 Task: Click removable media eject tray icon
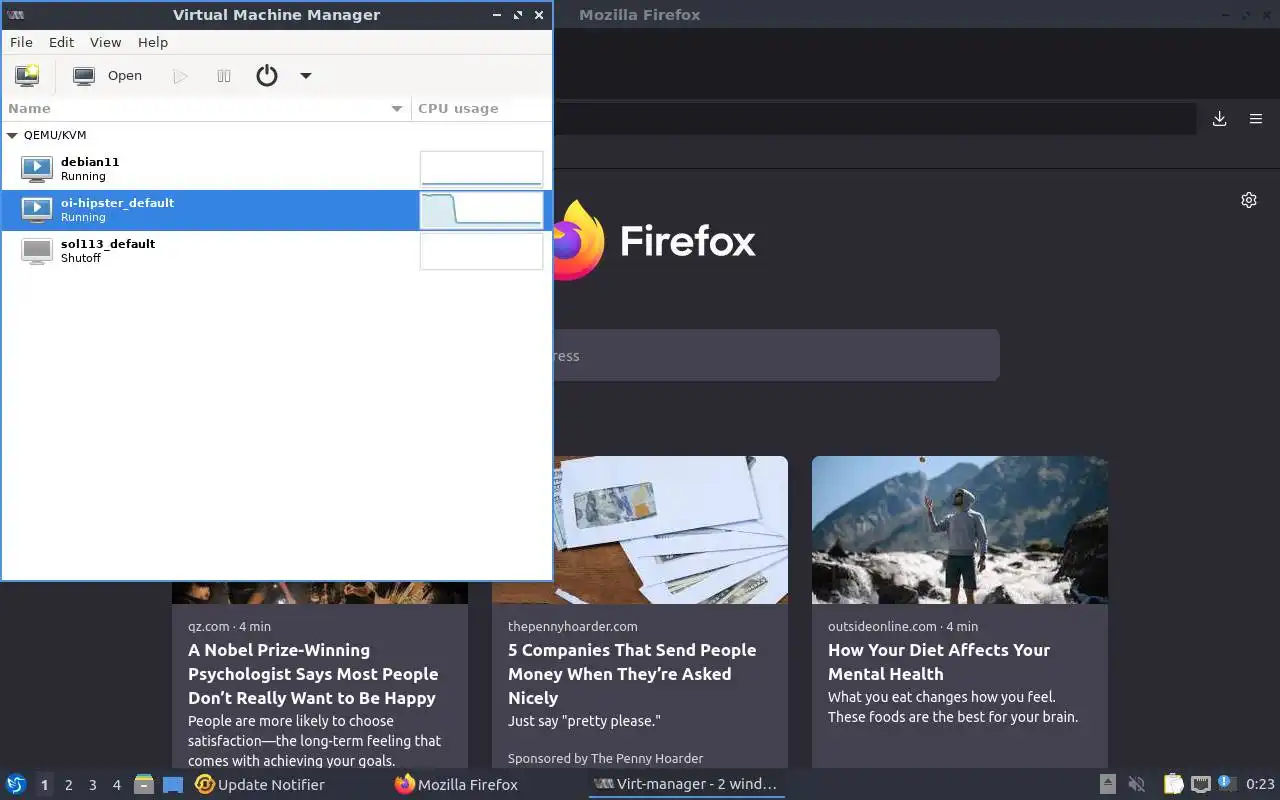(x=1108, y=785)
